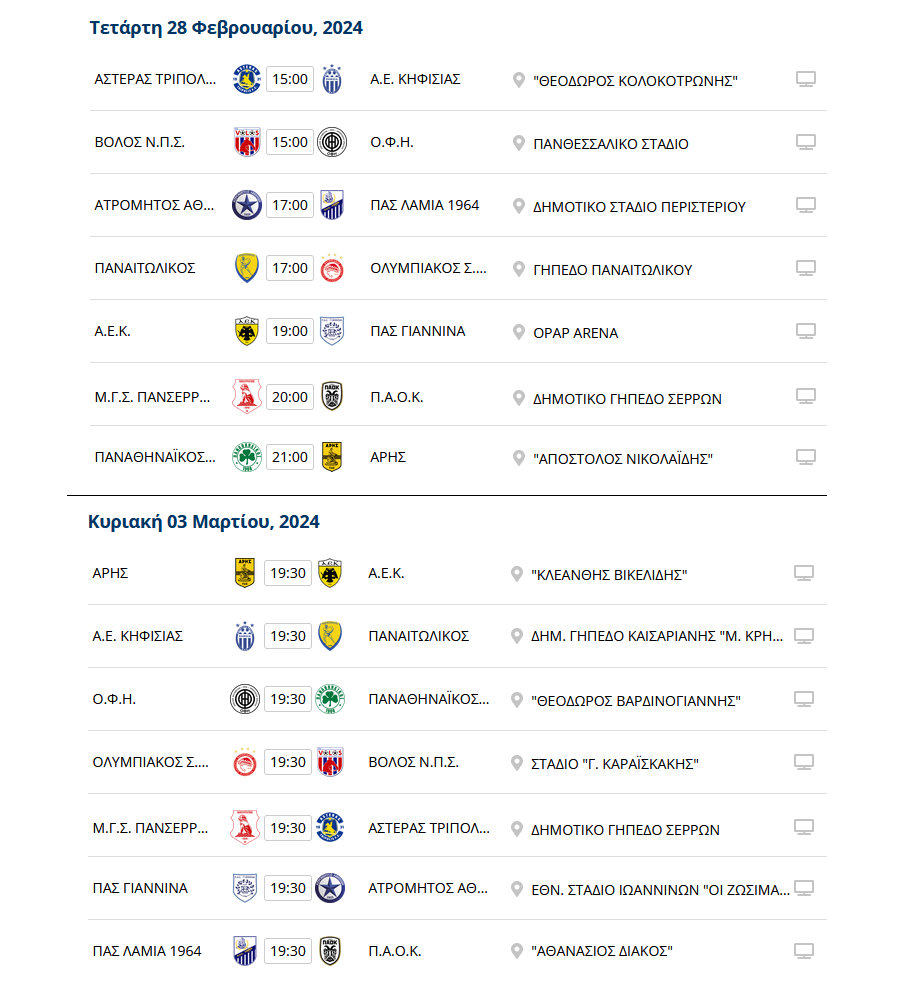This screenshot has height=986, width=899.
Task: Click TV icon in OPAP ARENA row
Action: click(x=805, y=331)
